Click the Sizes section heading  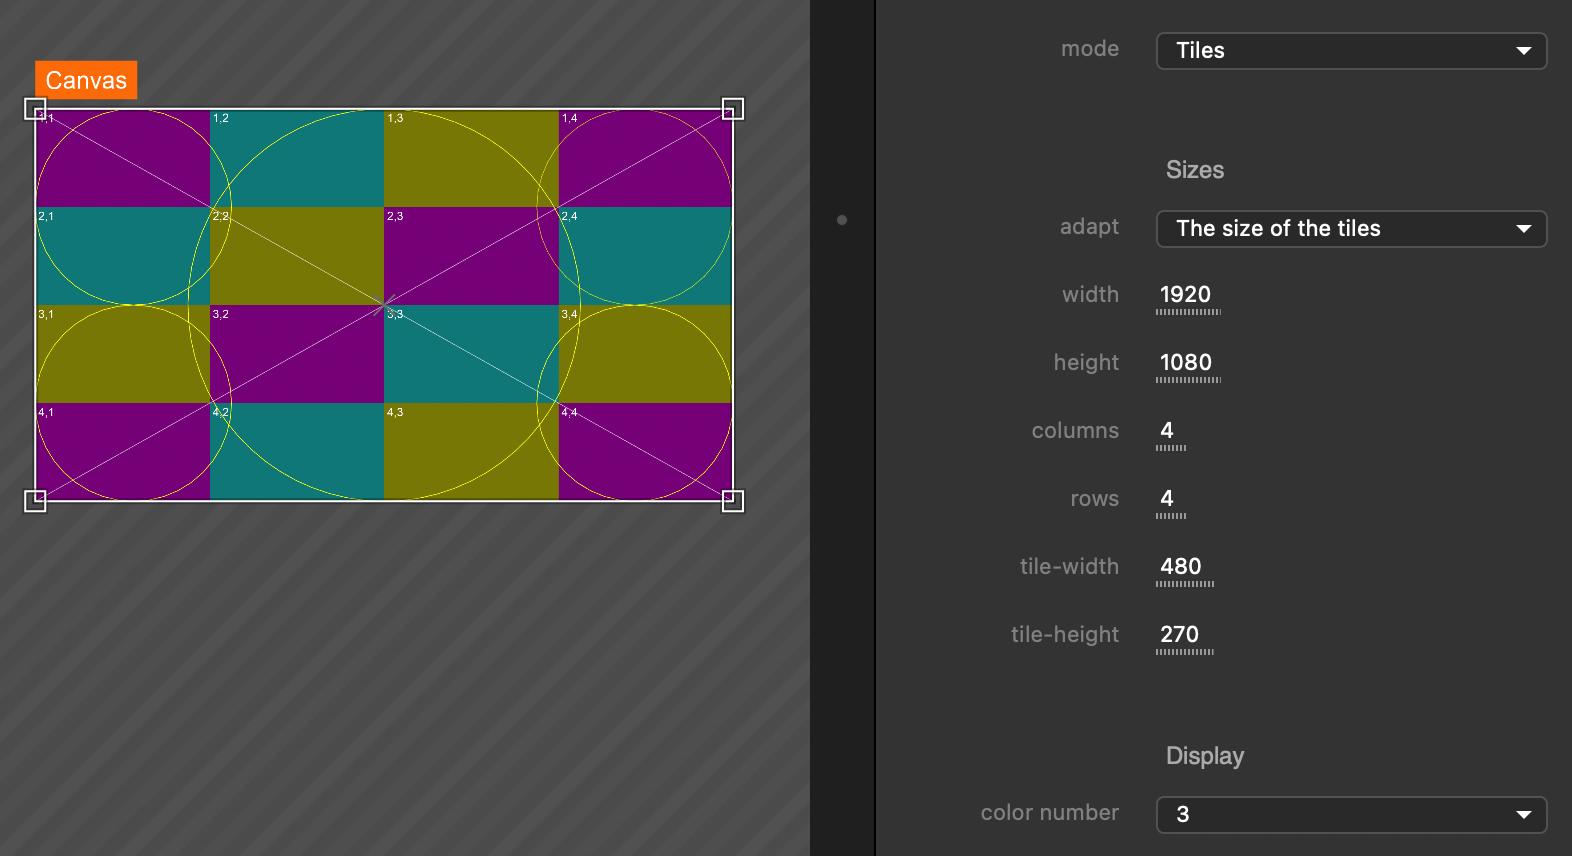coord(1195,170)
